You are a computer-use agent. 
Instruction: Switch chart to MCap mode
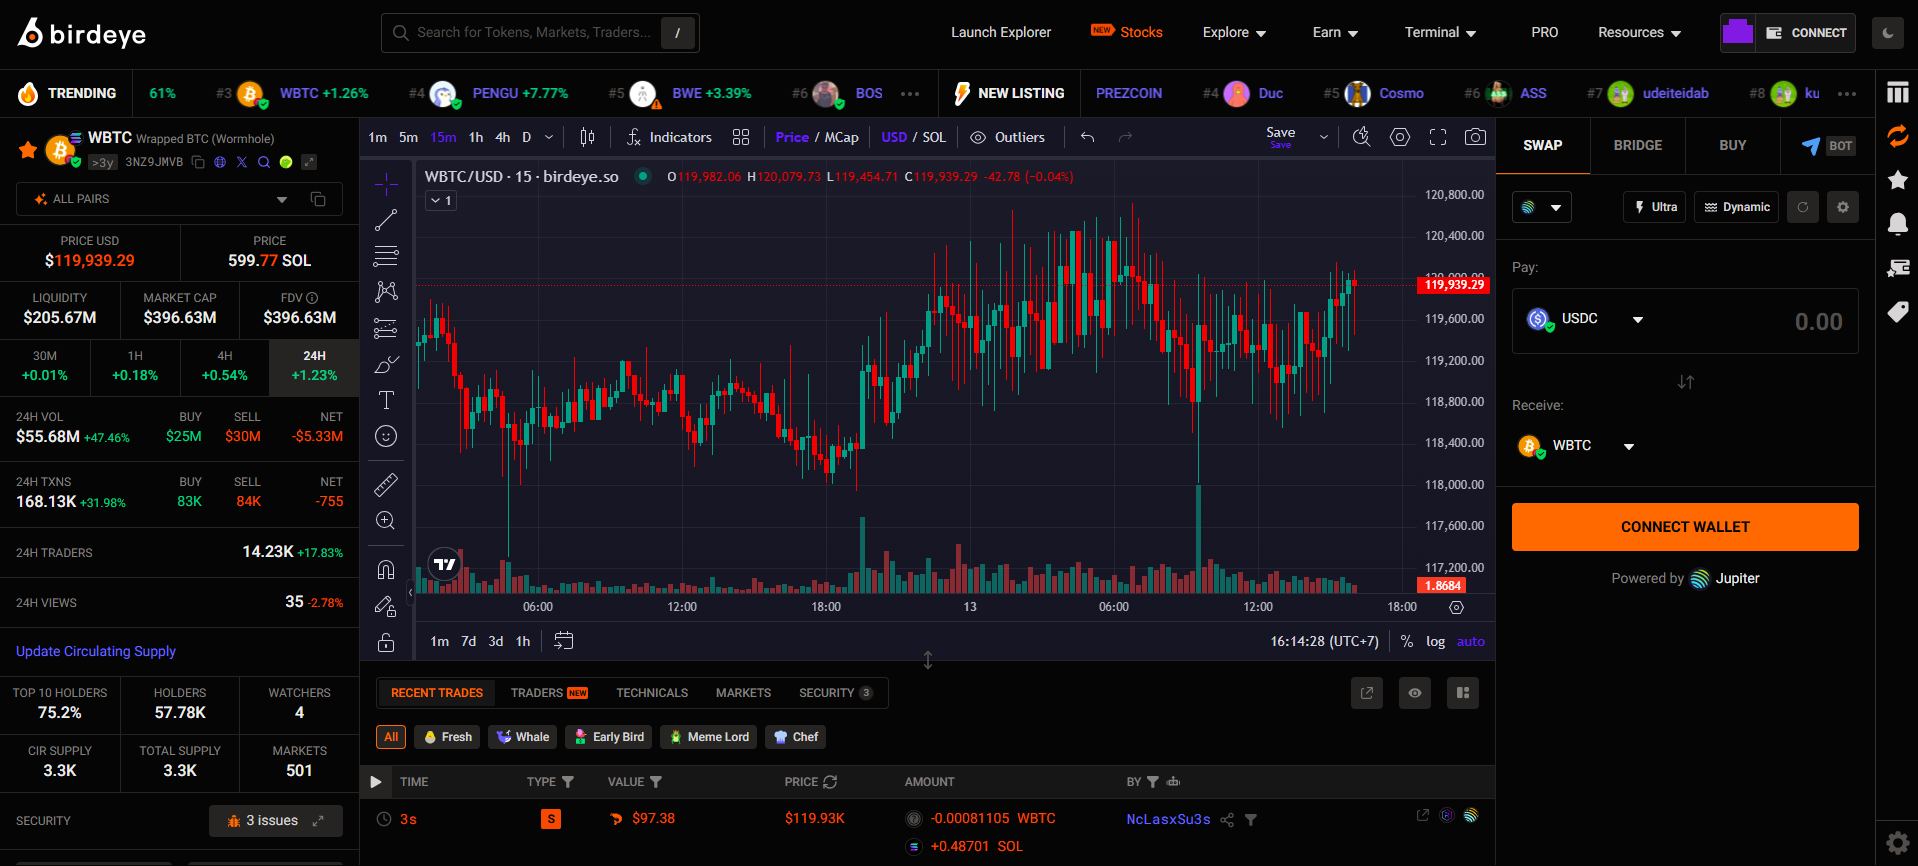pos(842,137)
